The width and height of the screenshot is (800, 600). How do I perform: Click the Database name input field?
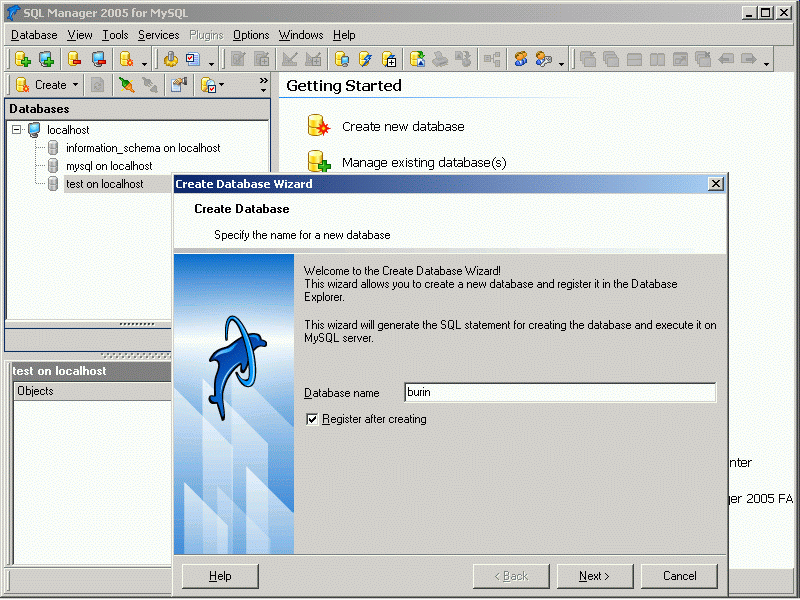point(560,392)
